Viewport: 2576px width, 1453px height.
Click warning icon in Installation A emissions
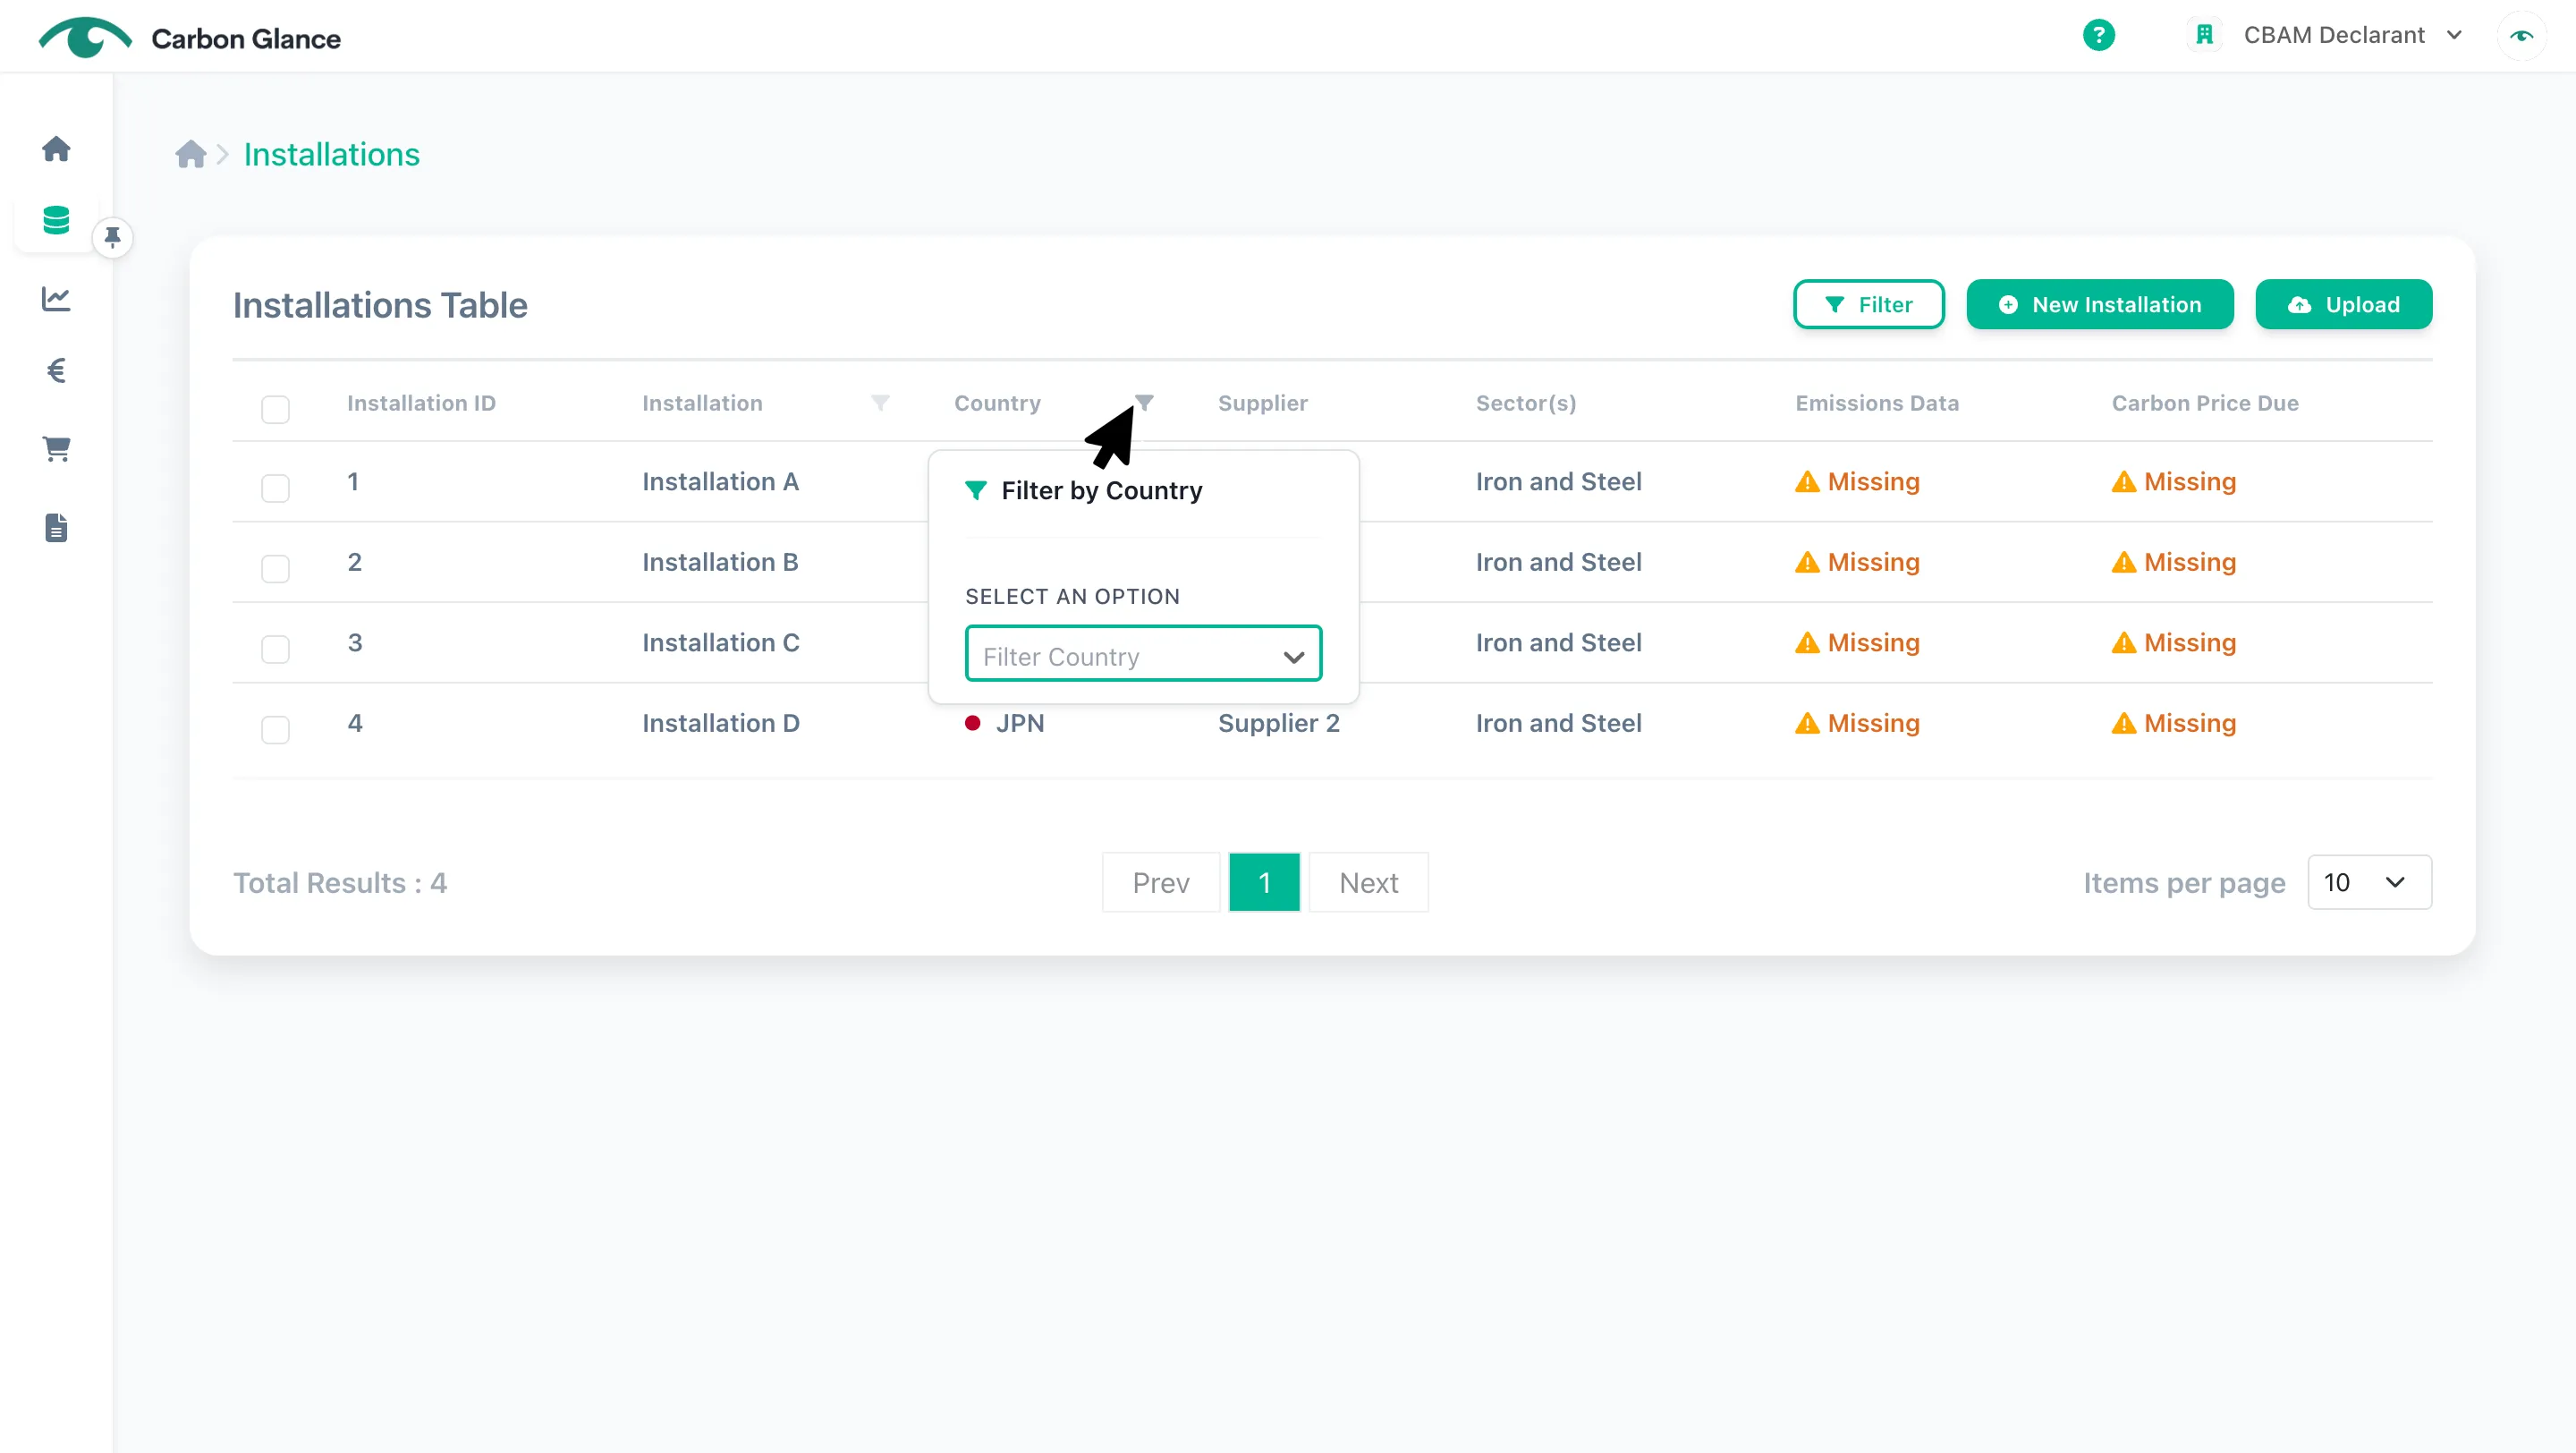1807,482
